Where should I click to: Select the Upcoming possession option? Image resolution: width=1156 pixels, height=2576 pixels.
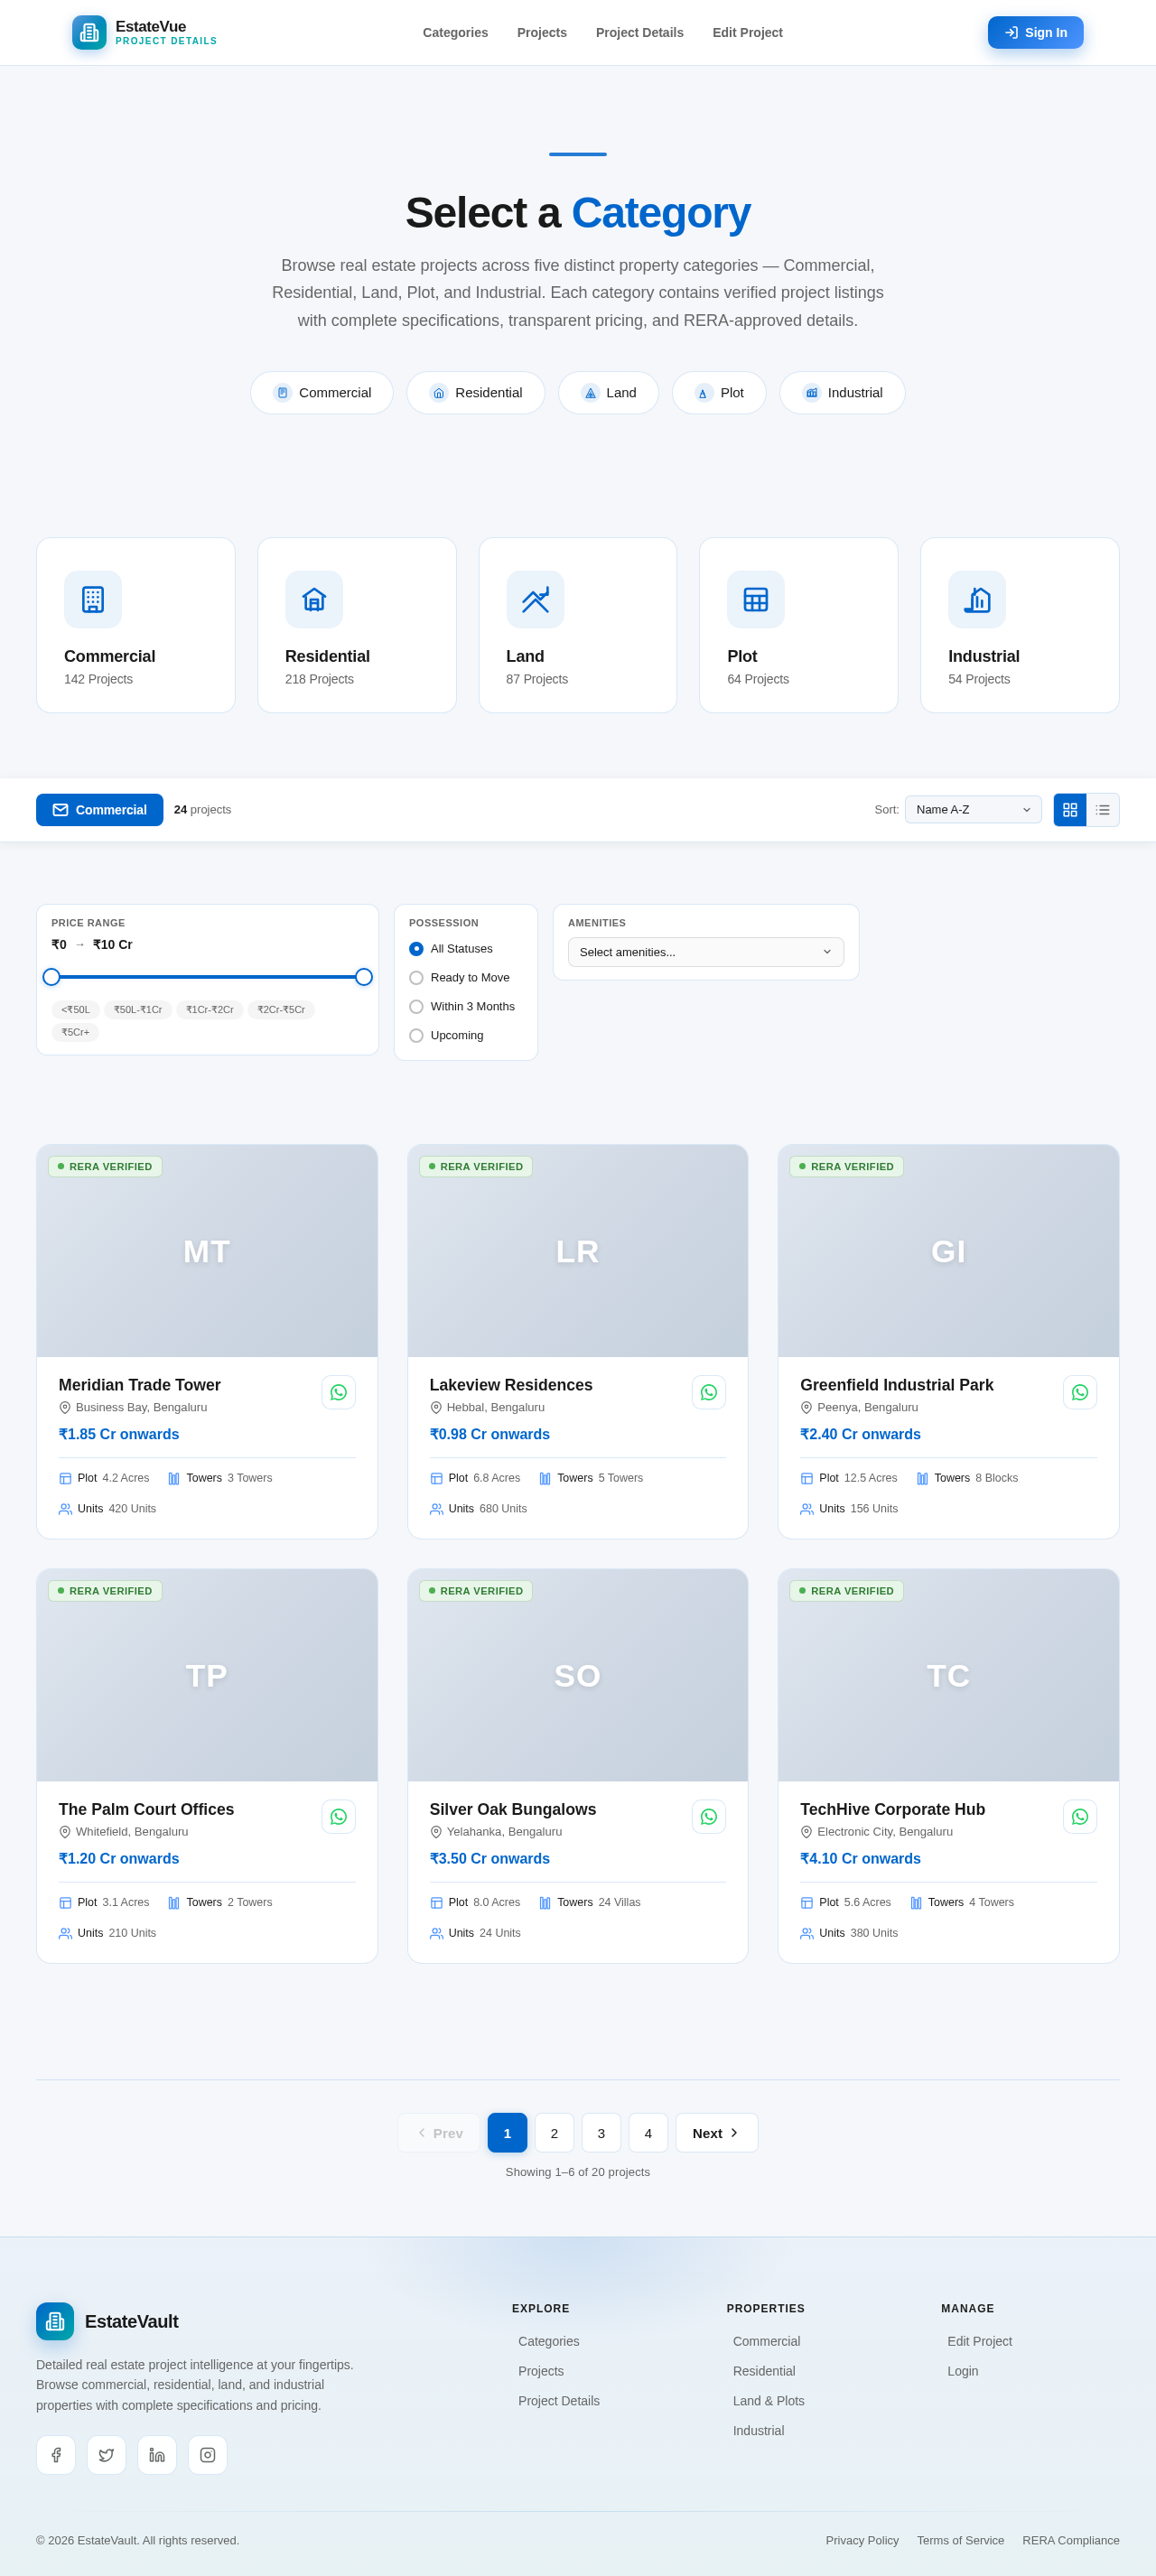click(x=446, y=1035)
